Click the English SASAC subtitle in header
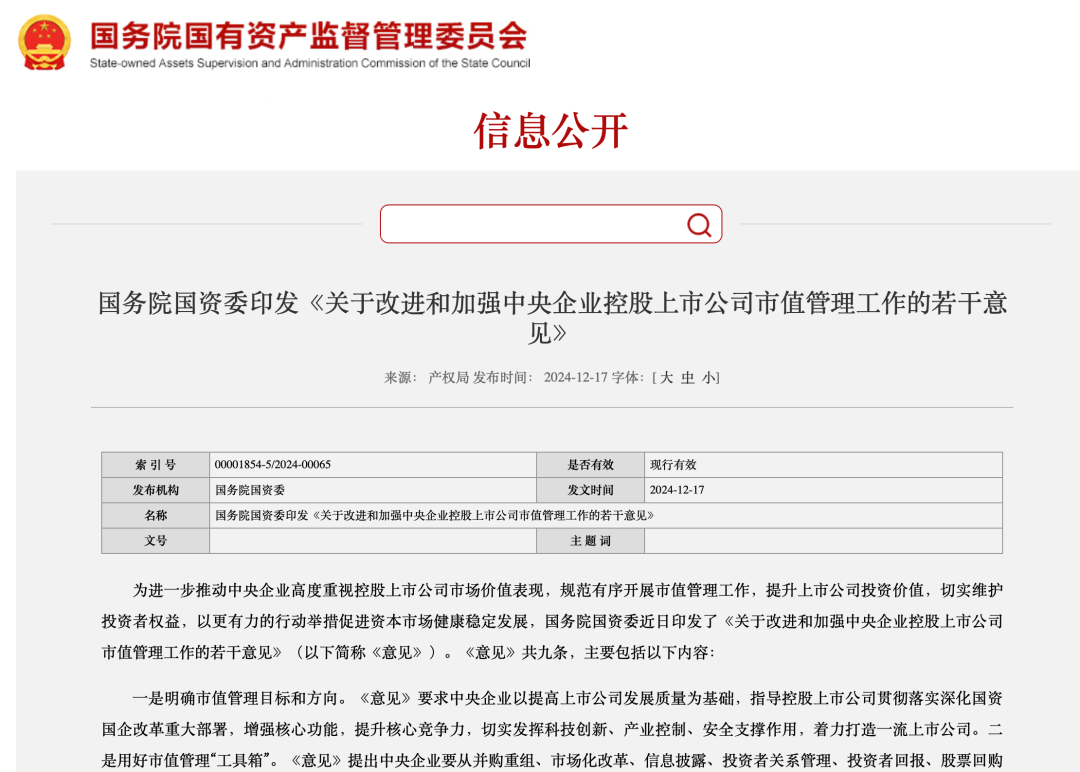Viewport: 1080px width, 772px height. tap(310, 63)
